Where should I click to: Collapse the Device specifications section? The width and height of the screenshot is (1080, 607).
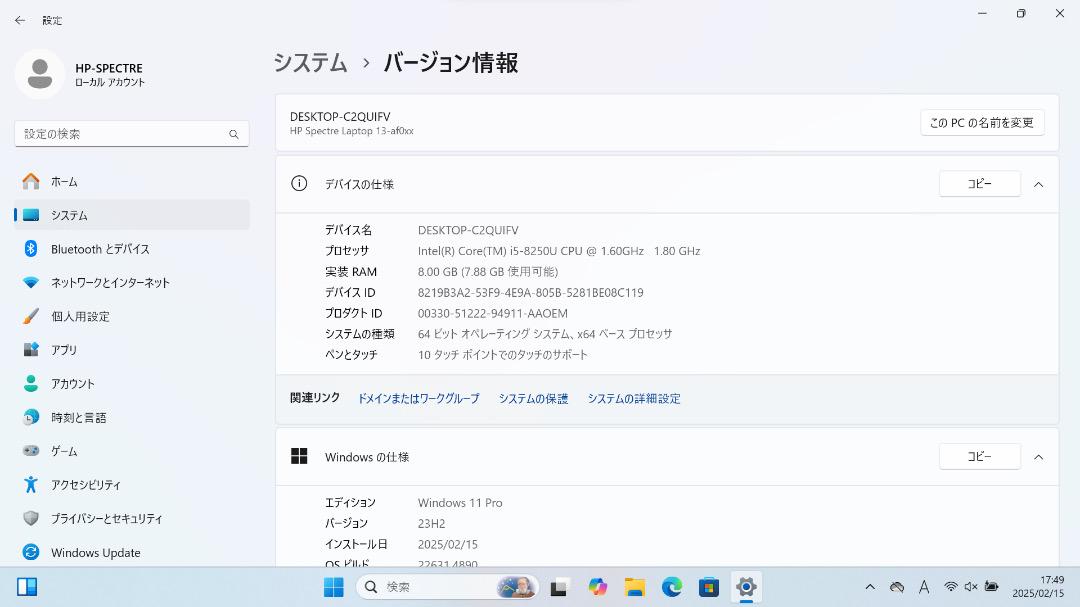1039,185
